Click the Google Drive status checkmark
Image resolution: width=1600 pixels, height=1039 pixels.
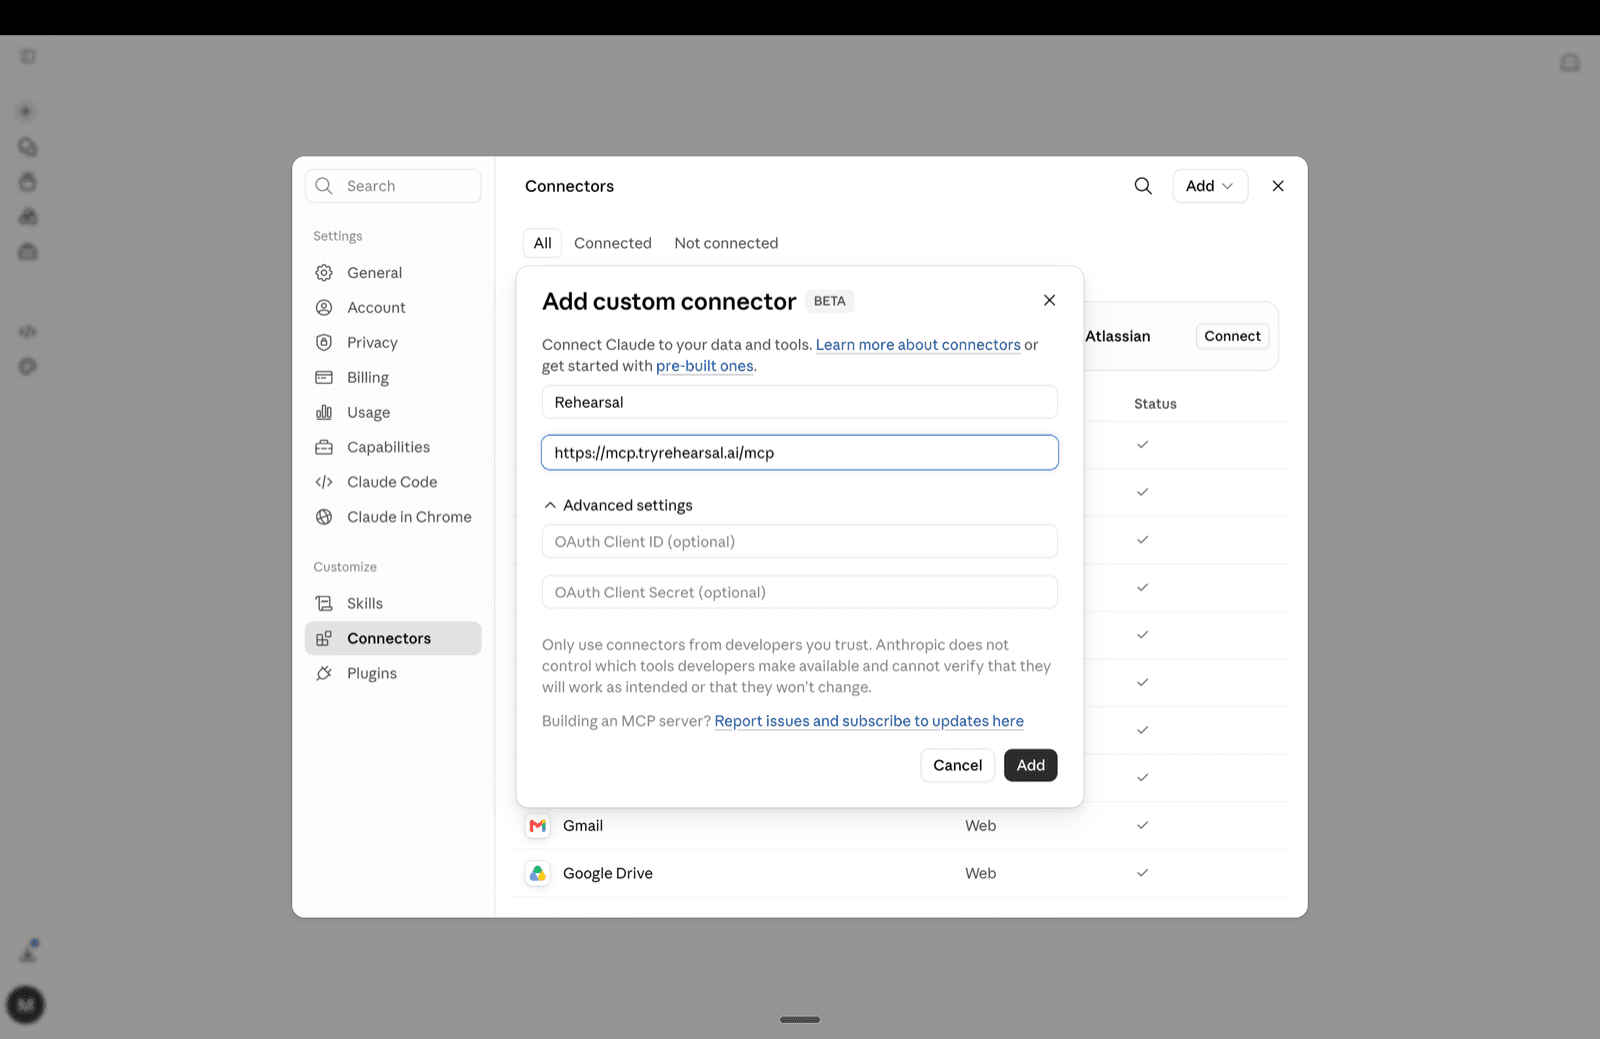click(x=1143, y=874)
